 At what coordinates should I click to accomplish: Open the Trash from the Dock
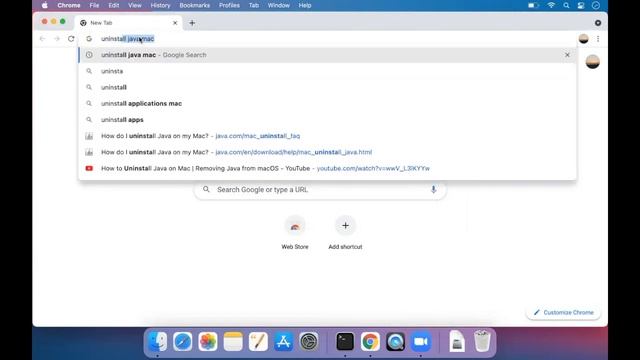pos(482,341)
